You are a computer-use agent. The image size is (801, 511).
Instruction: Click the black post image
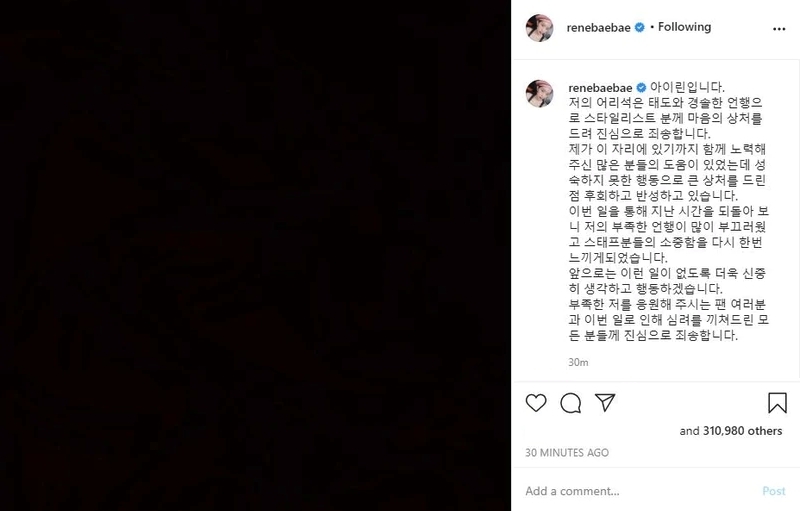pyautogui.click(x=255, y=256)
